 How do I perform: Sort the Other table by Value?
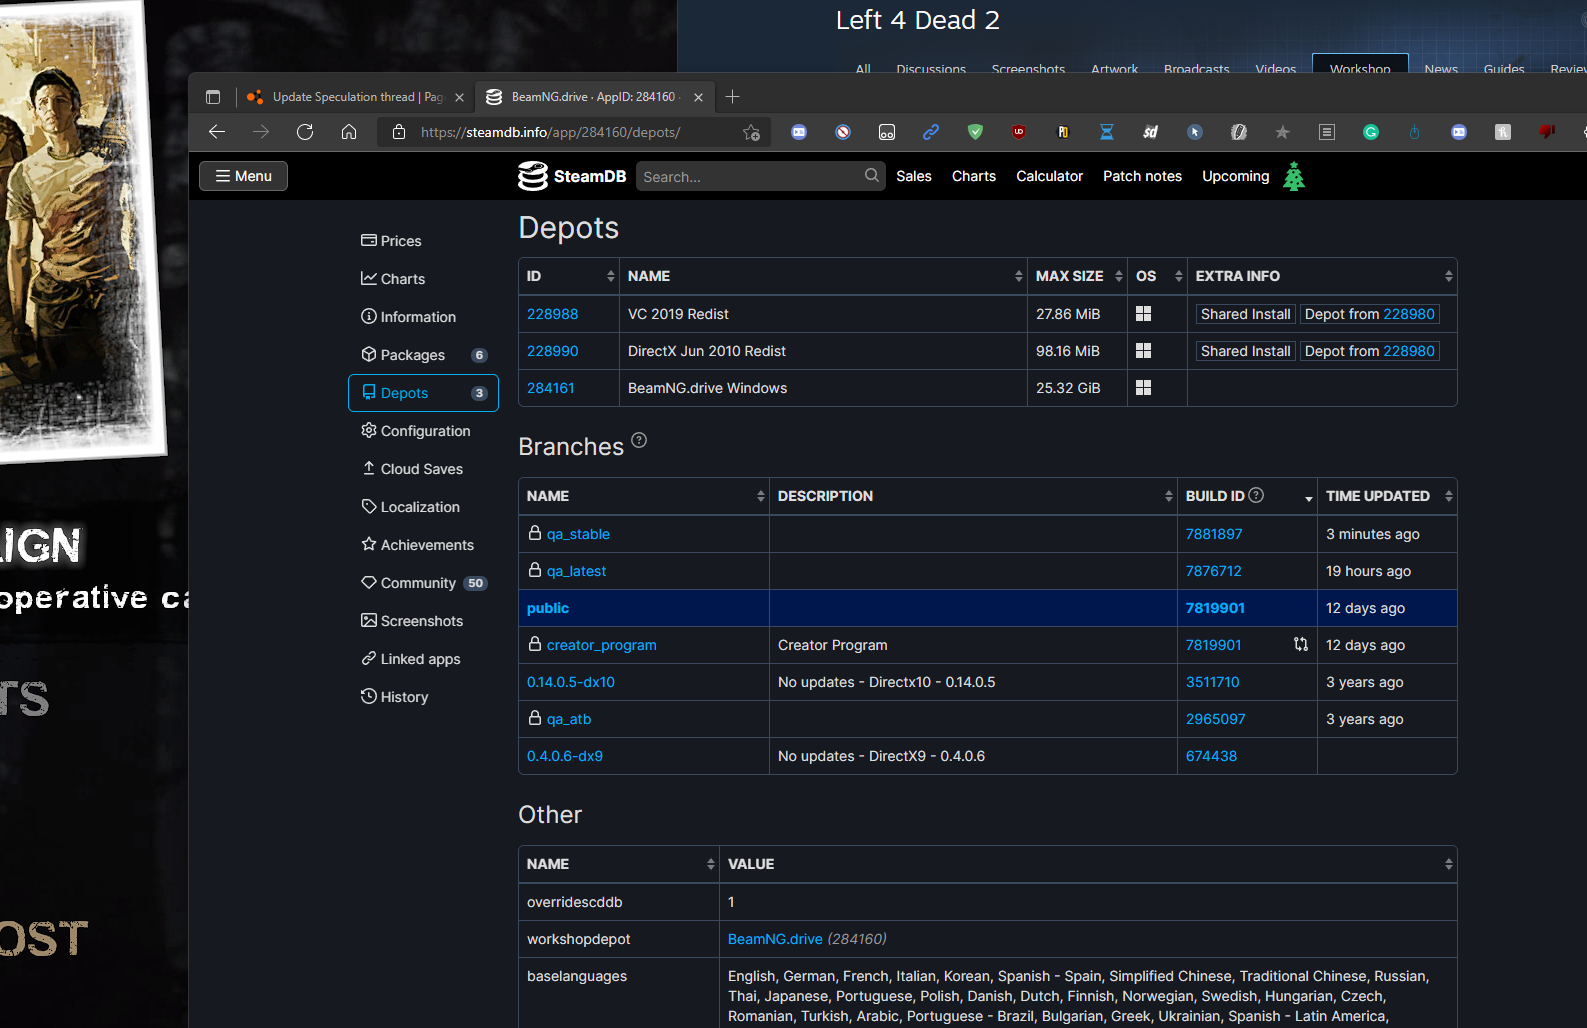(1088, 864)
